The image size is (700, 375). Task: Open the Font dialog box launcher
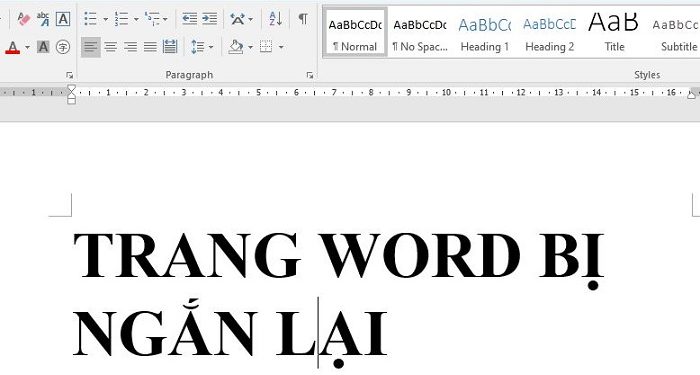[69, 75]
